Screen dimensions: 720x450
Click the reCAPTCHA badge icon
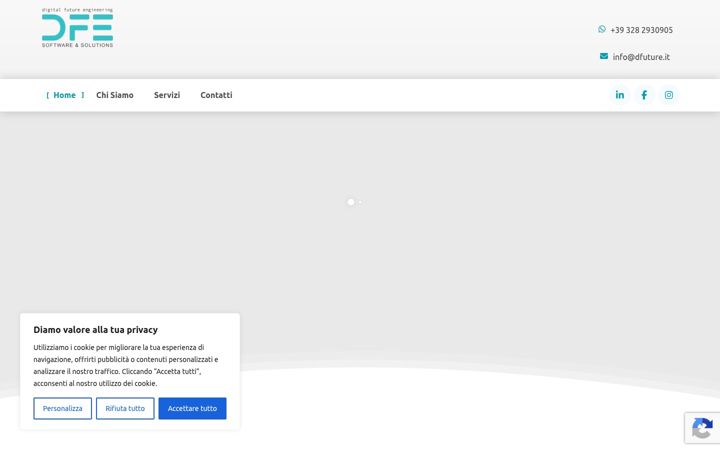702,428
